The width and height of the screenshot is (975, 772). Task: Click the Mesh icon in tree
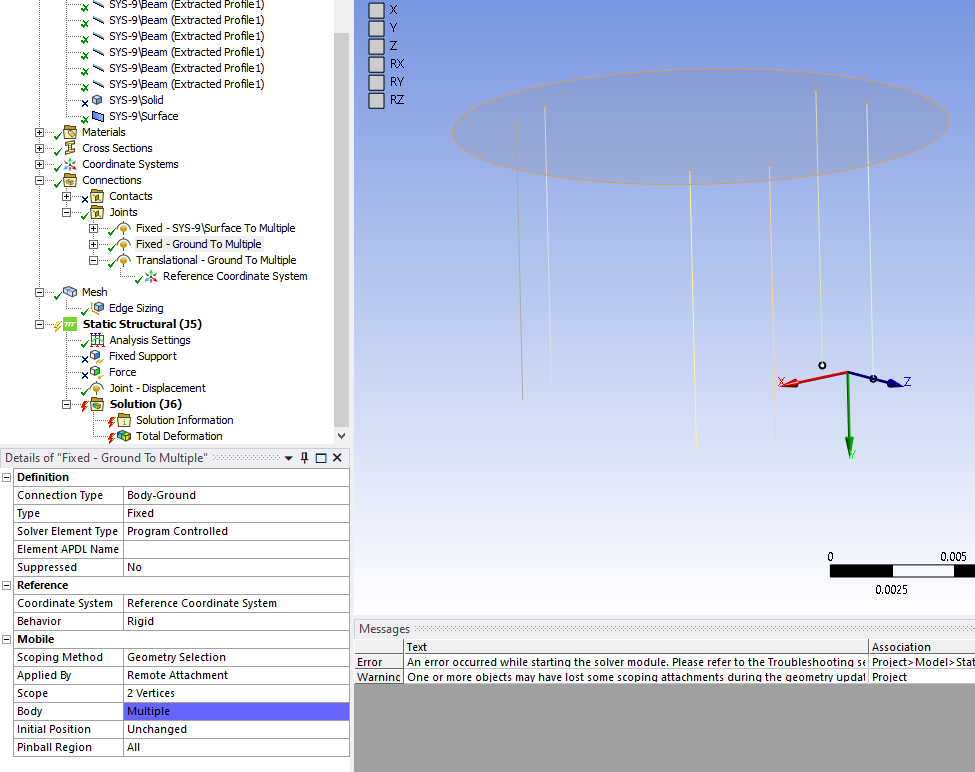click(x=70, y=292)
